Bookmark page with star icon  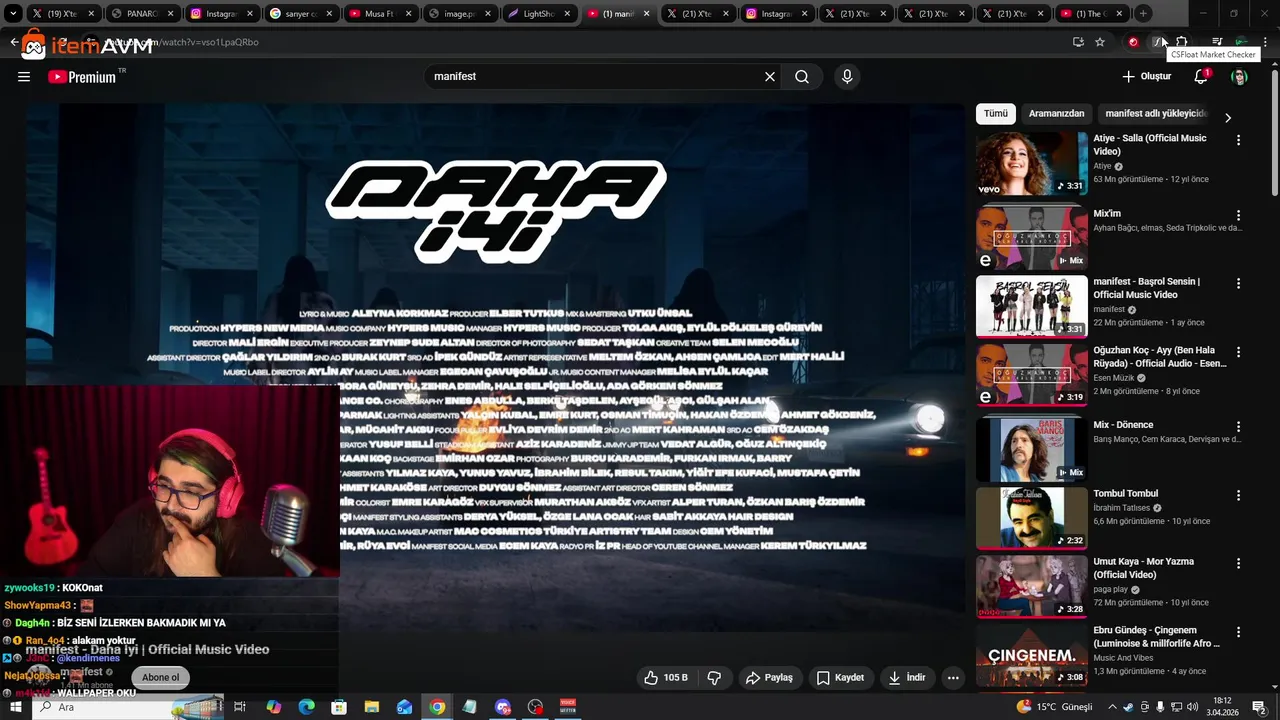[x=1100, y=42]
